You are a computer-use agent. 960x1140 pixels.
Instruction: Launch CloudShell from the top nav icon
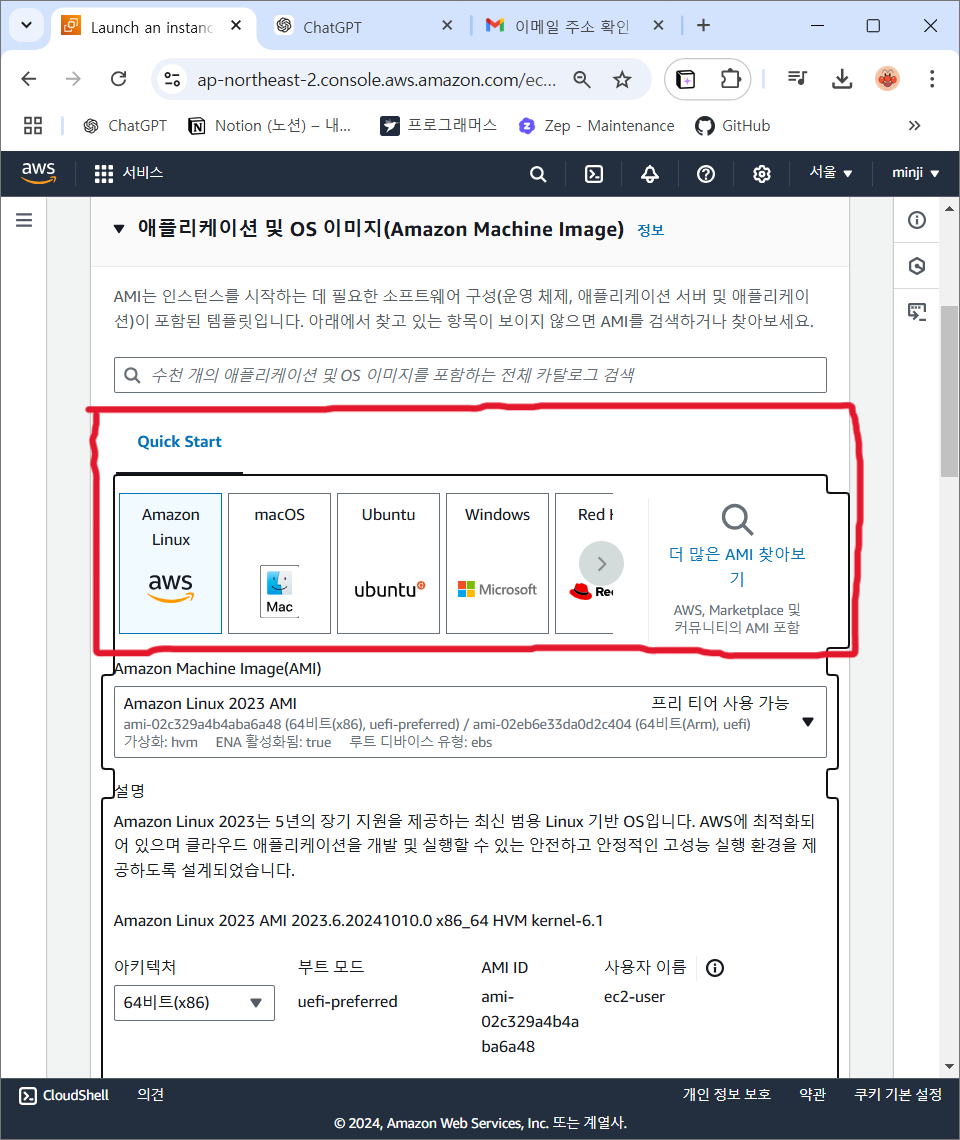pyautogui.click(x=594, y=174)
